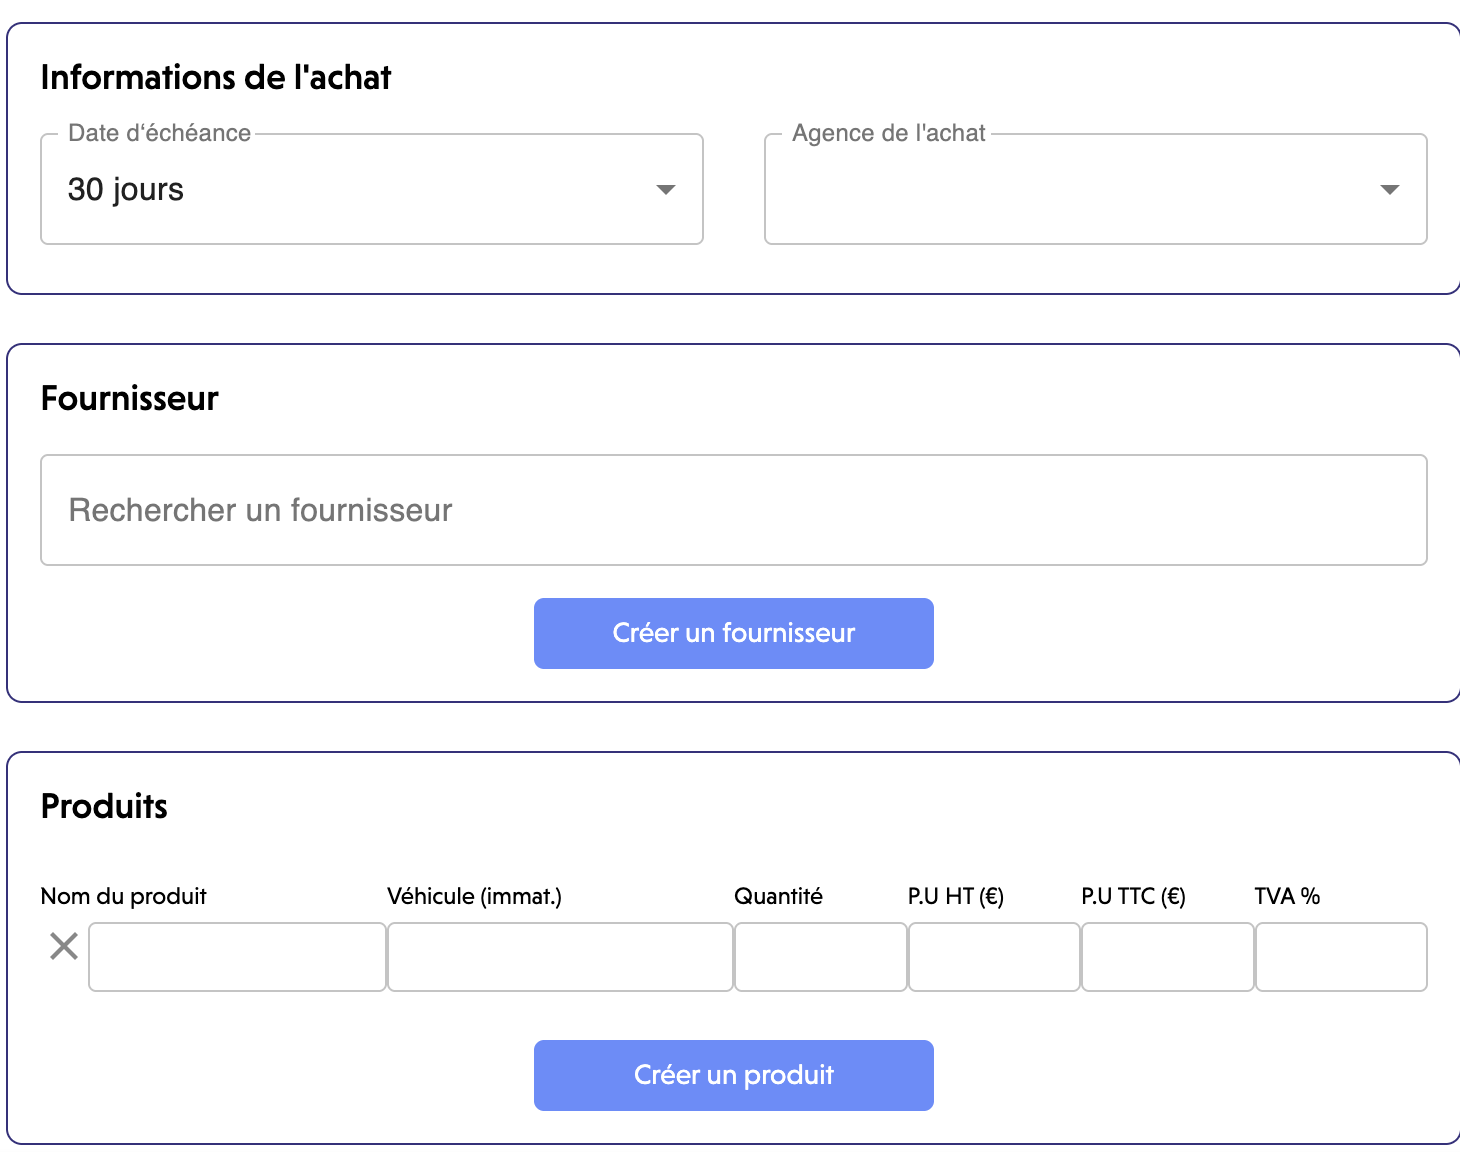Click the P.U TTC (€) column label
Screen dimensions: 1460x1152
(x=1133, y=896)
